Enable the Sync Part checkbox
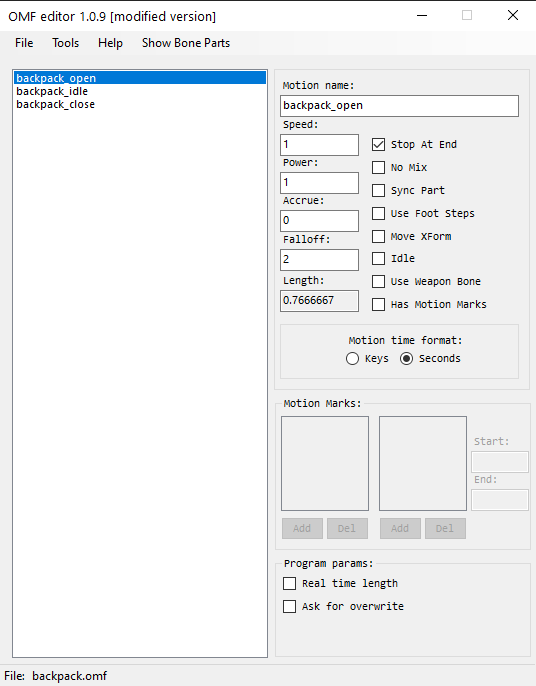This screenshot has height=686, width=536. pyautogui.click(x=378, y=190)
